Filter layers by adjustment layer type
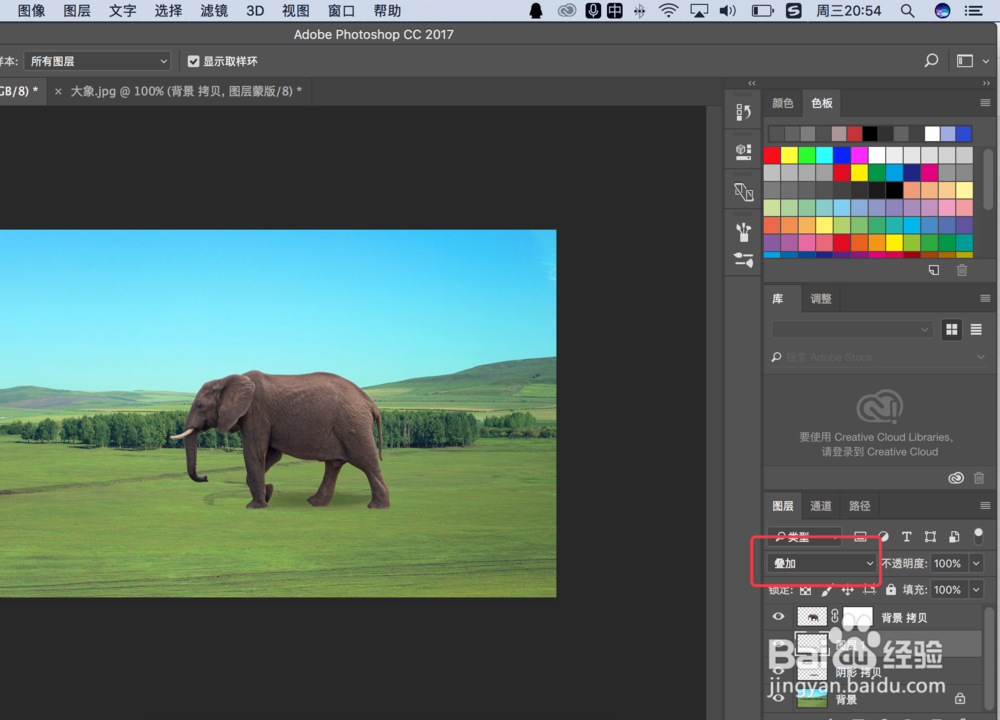The width and height of the screenshot is (1000, 720). 883,536
